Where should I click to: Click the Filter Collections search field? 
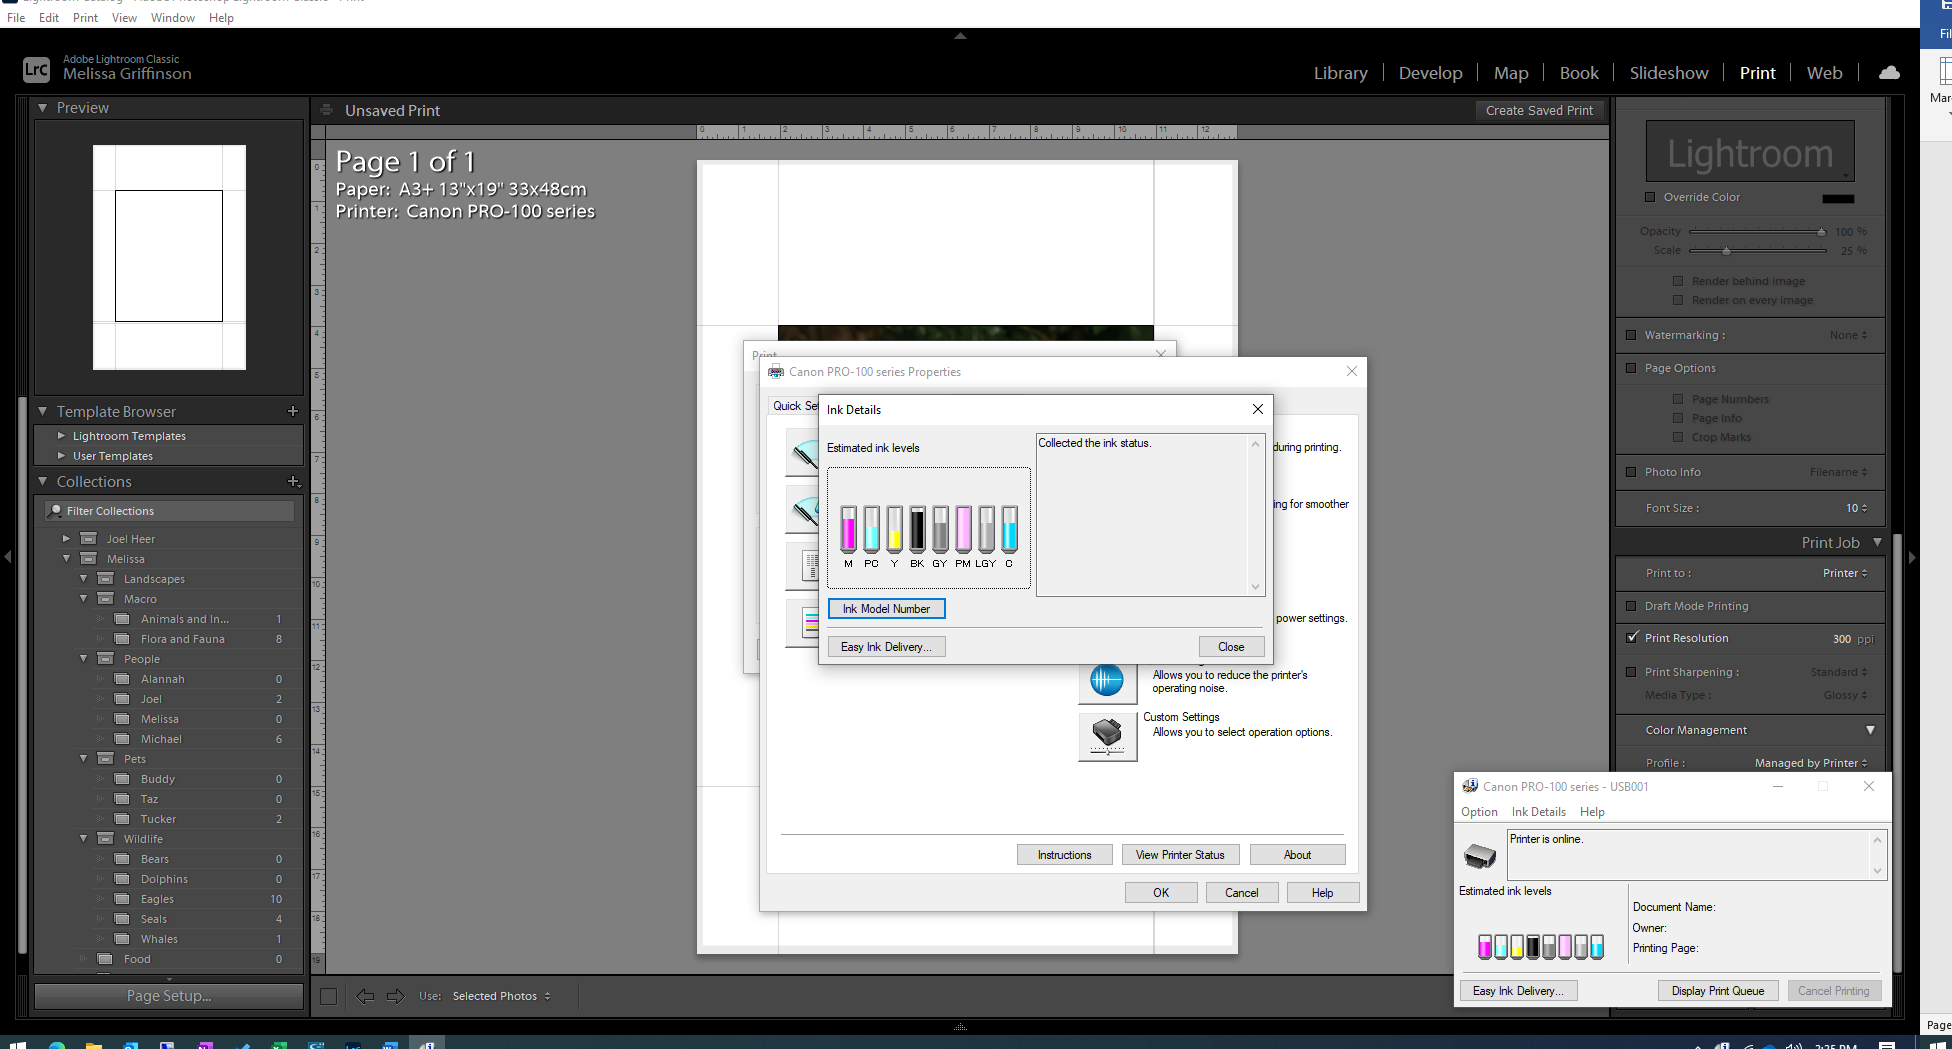[x=170, y=511]
